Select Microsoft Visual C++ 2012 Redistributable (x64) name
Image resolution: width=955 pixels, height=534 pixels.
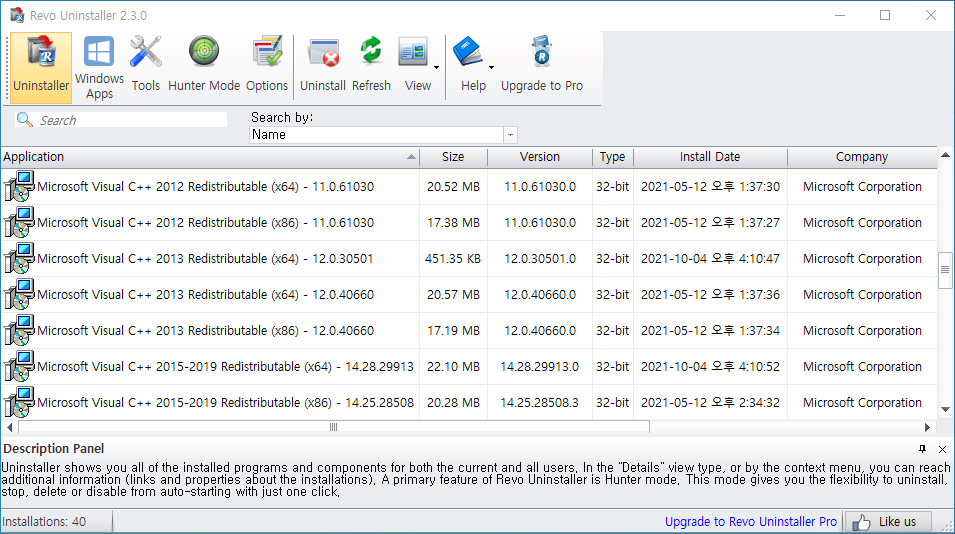[205, 186]
